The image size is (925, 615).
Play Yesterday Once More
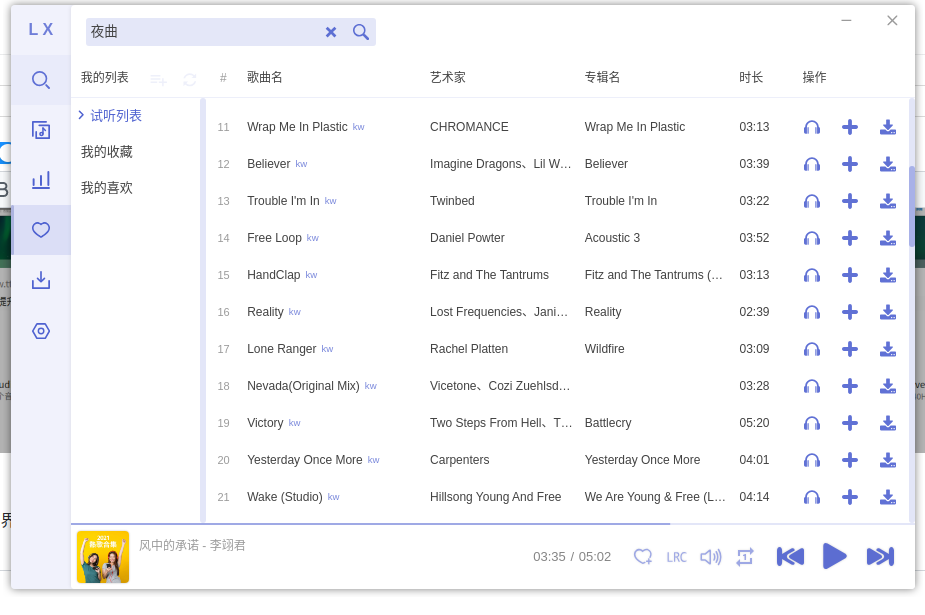[x=812, y=460]
